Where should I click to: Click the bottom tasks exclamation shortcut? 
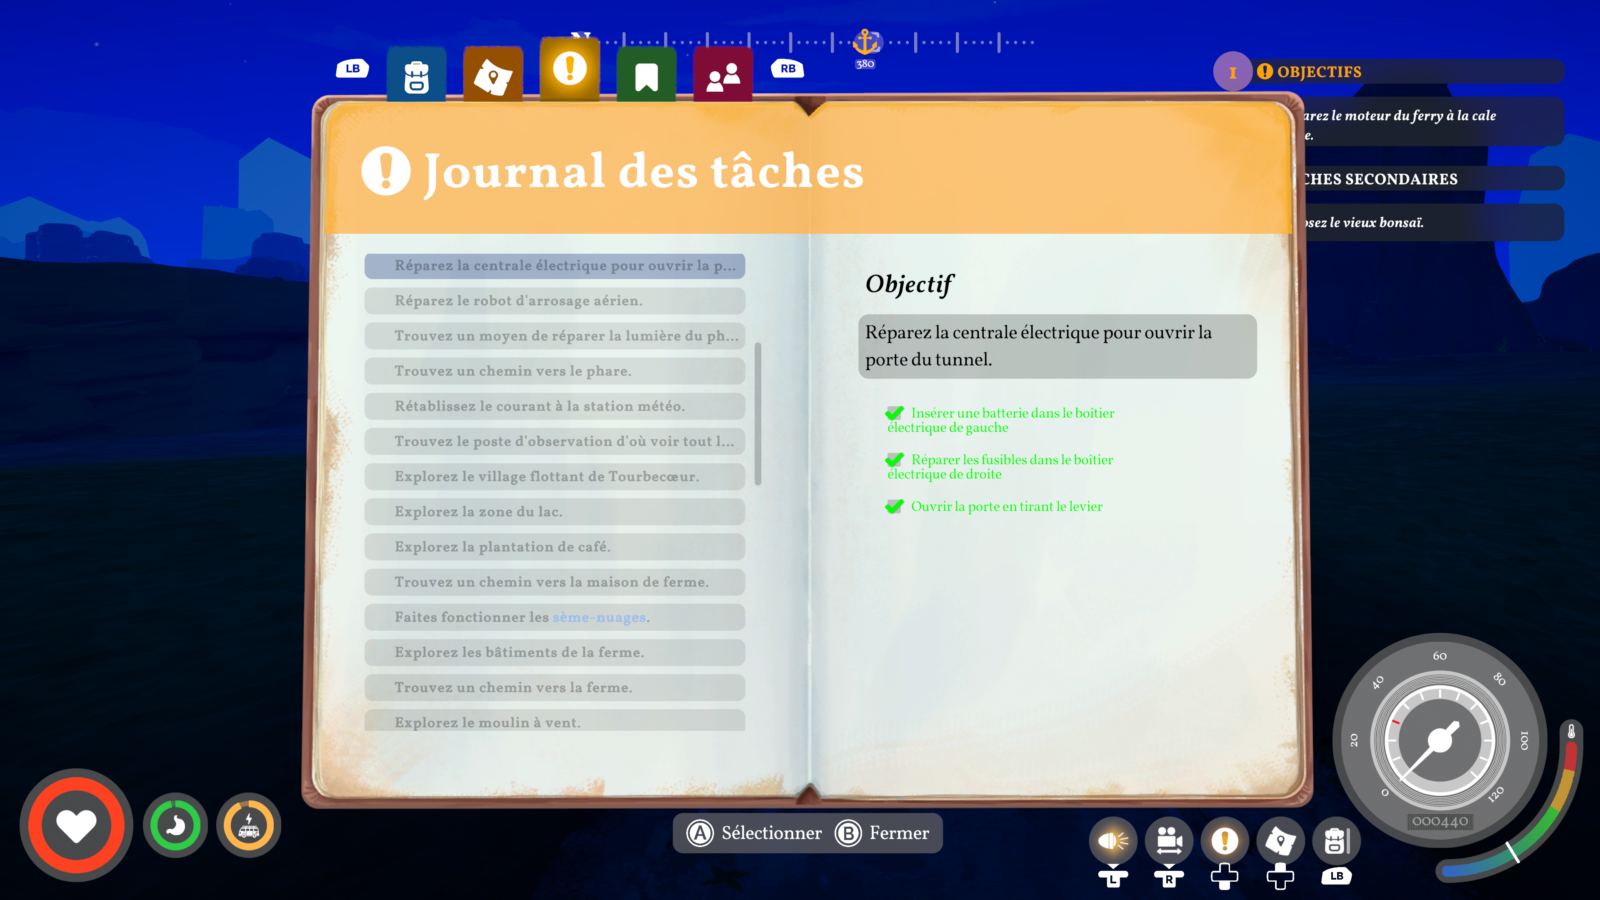[x=1224, y=841]
